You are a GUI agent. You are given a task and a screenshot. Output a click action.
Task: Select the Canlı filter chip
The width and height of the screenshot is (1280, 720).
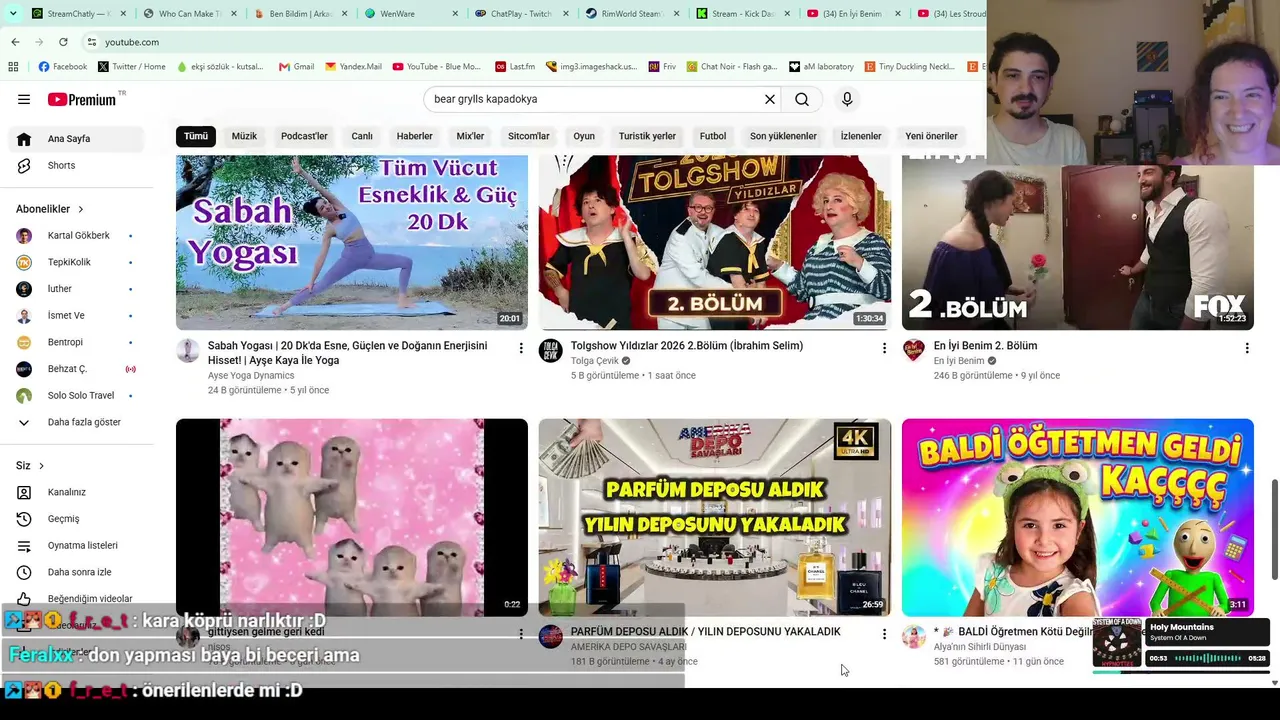(x=362, y=136)
